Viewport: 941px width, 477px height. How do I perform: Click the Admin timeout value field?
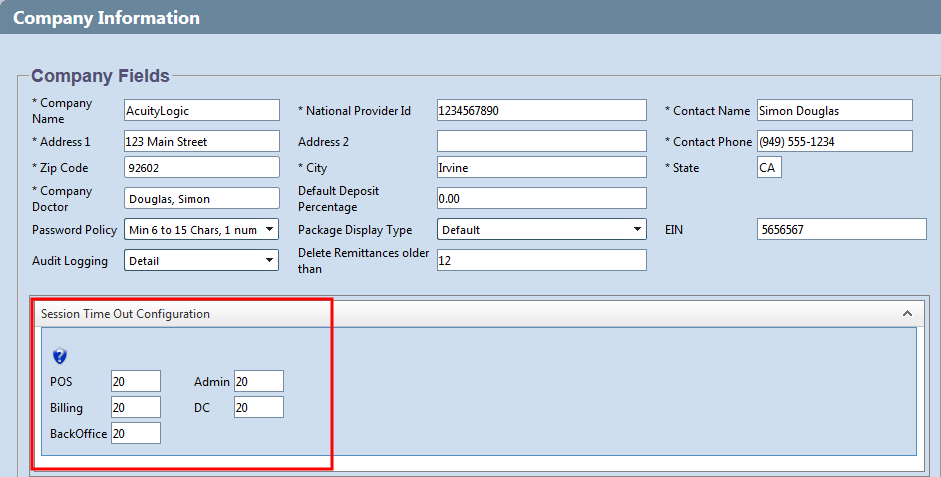(259, 381)
